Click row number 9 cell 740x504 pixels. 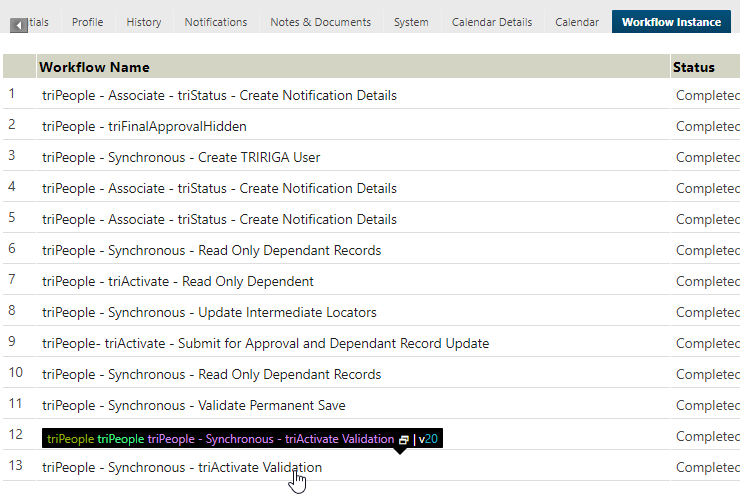[19, 341]
